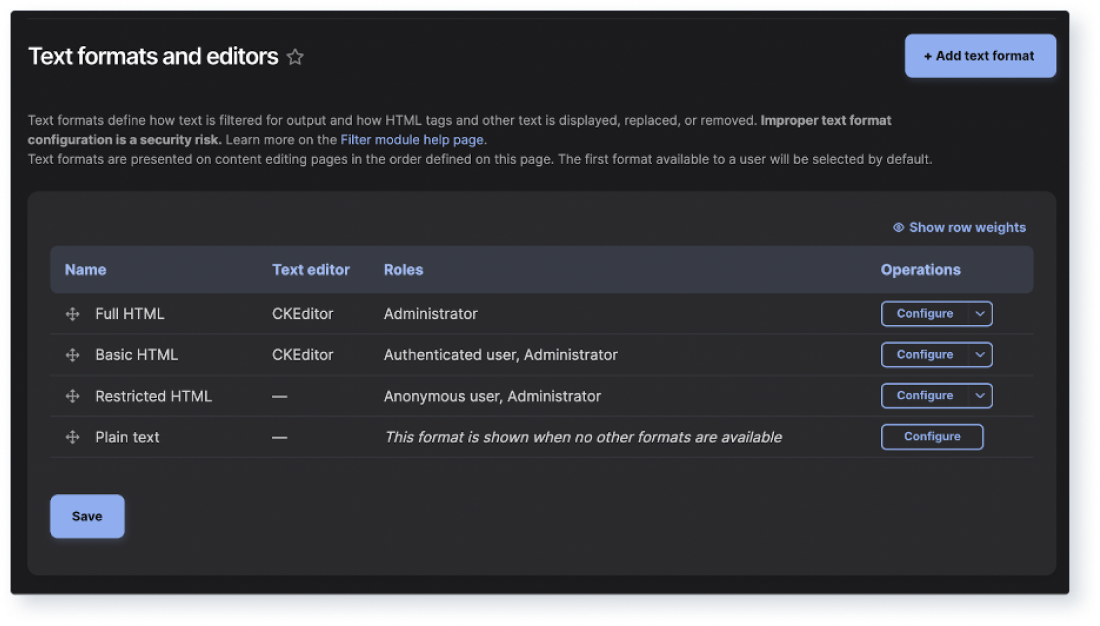1100x626 pixels.
Task: Select the Restricted HTML row label
Action: pos(153,395)
